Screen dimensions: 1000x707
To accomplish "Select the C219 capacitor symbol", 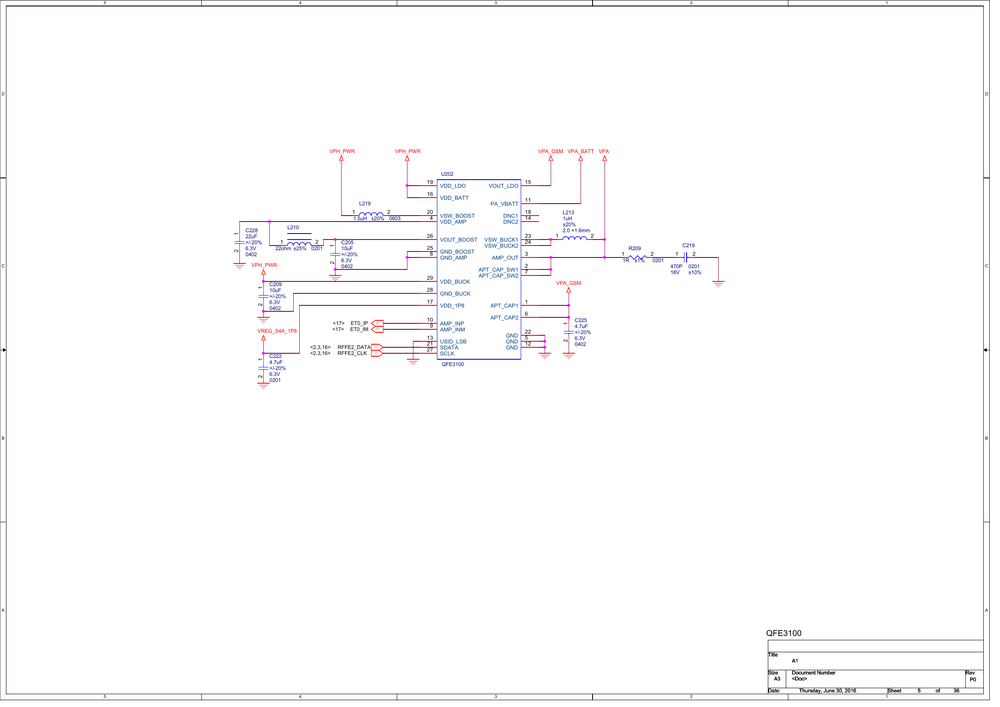I will [686, 258].
